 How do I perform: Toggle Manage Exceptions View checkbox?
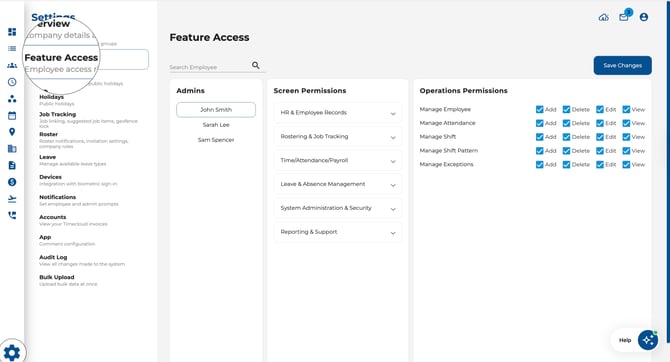(x=626, y=165)
